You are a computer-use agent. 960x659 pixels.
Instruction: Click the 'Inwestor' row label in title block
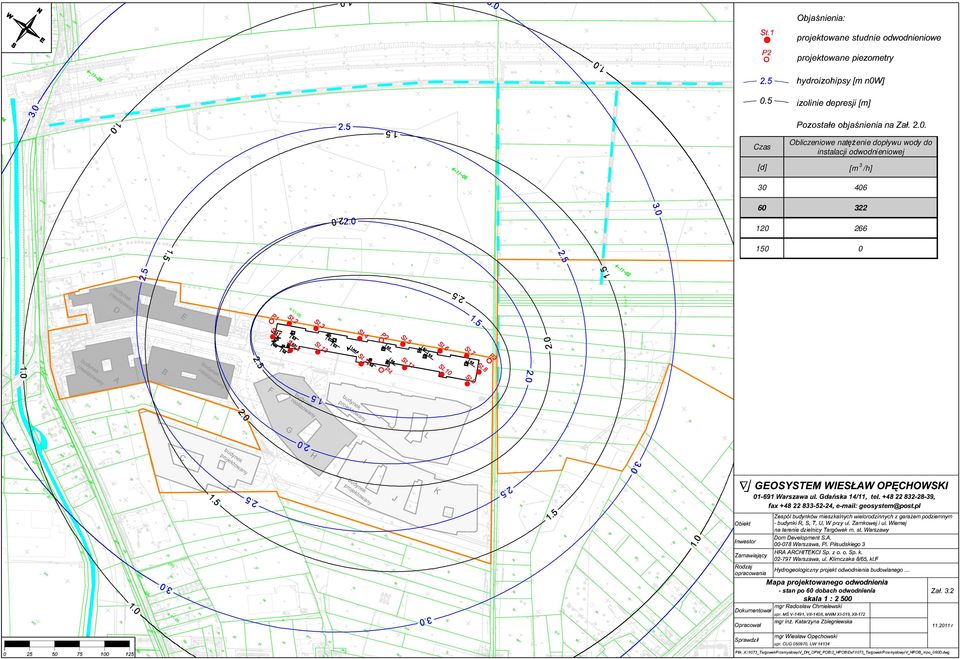[745, 542]
